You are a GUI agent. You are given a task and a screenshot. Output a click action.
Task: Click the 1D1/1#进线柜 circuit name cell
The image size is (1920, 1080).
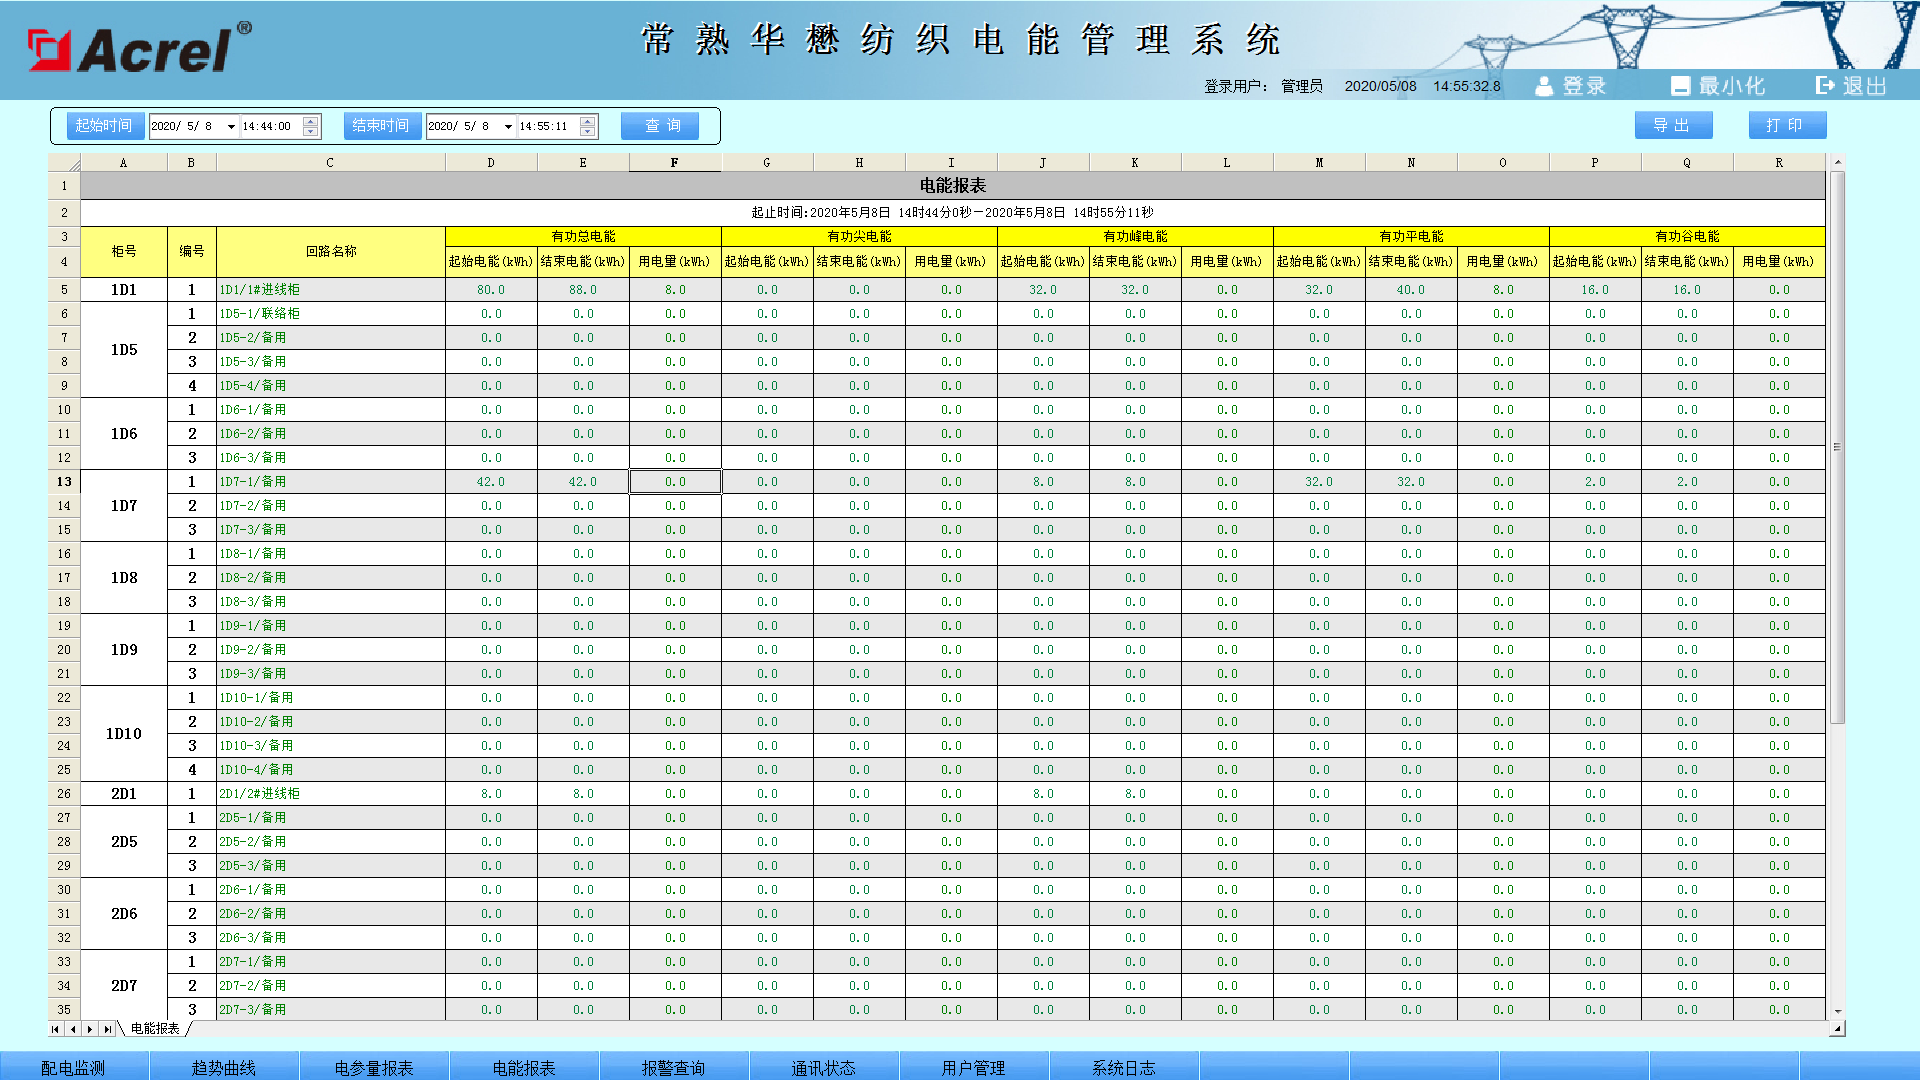[331, 290]
